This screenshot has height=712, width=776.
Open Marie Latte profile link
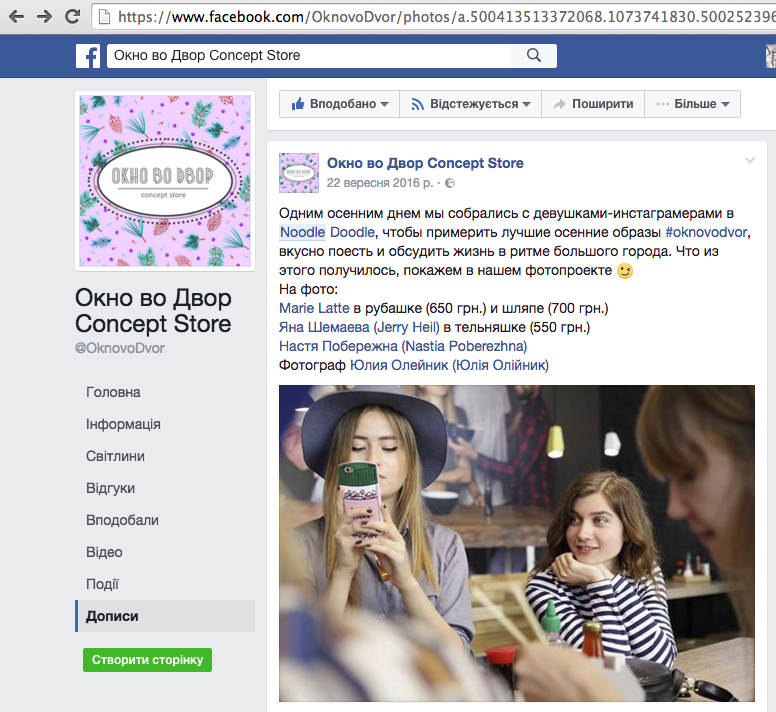[314, 308]
